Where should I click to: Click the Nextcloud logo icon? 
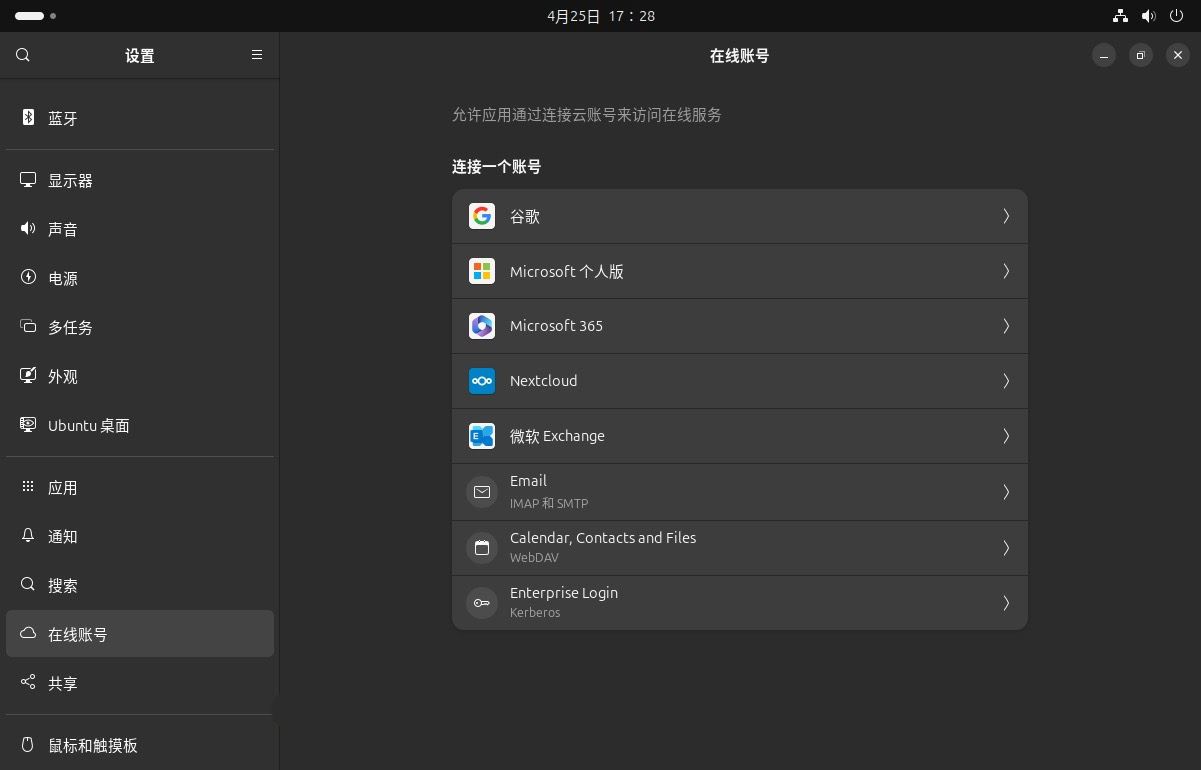point(482,381)
